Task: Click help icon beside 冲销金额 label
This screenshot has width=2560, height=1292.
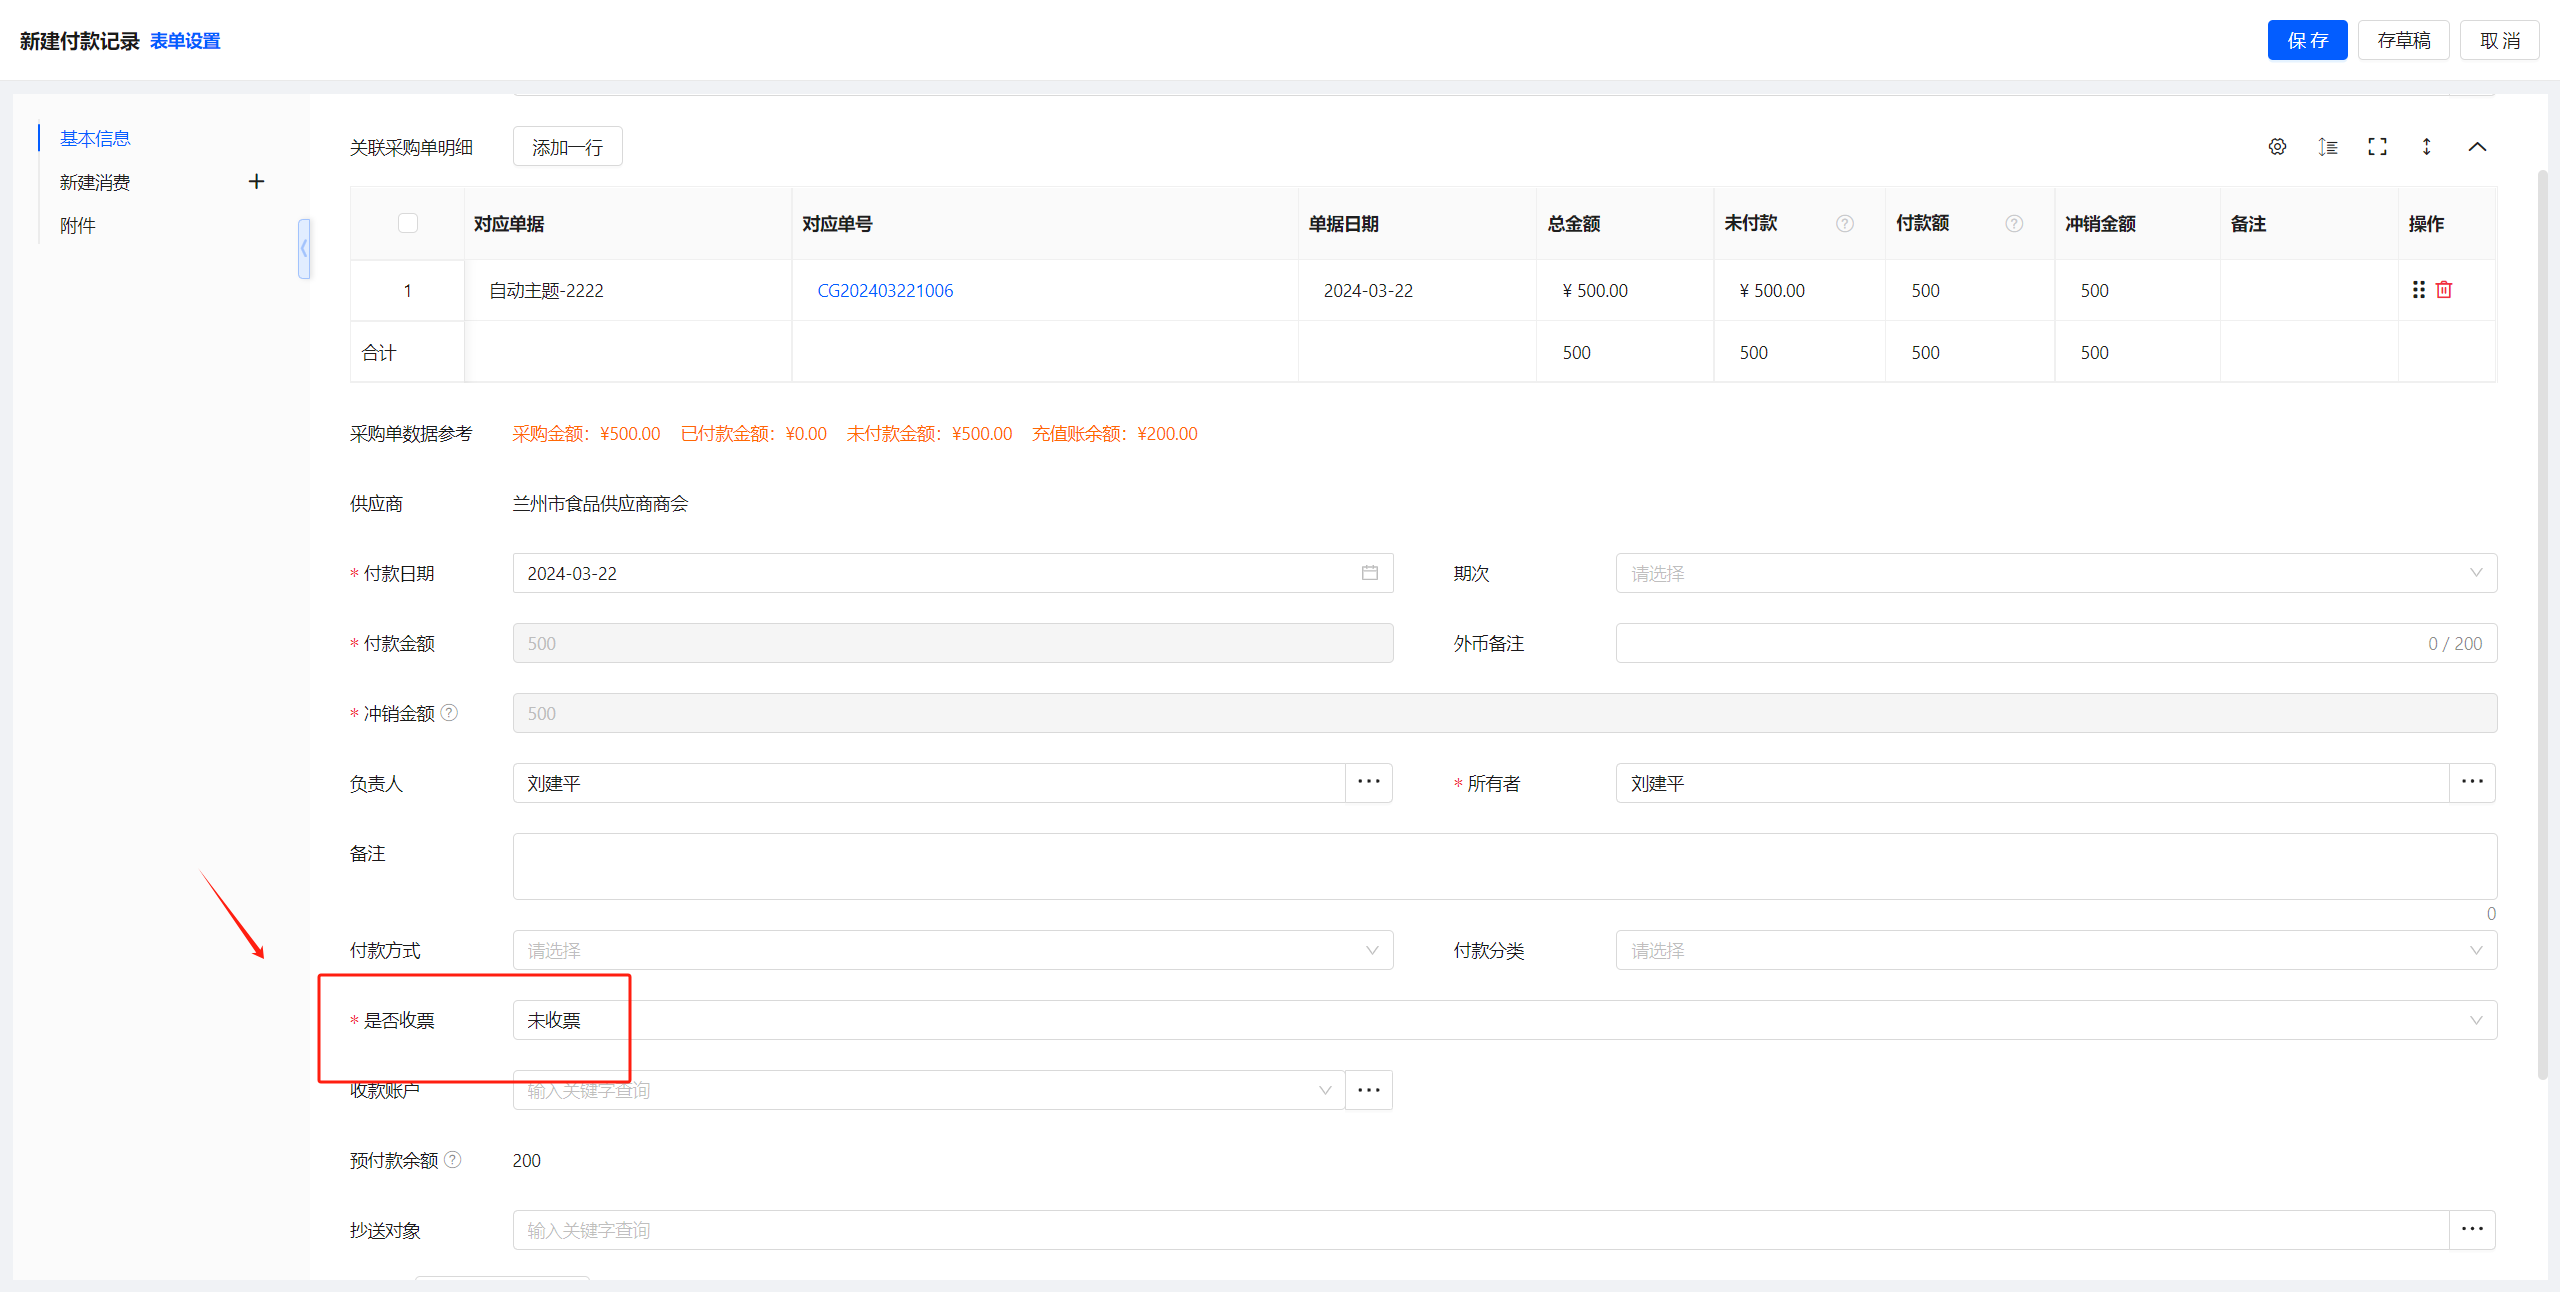Action: (450, 713)
